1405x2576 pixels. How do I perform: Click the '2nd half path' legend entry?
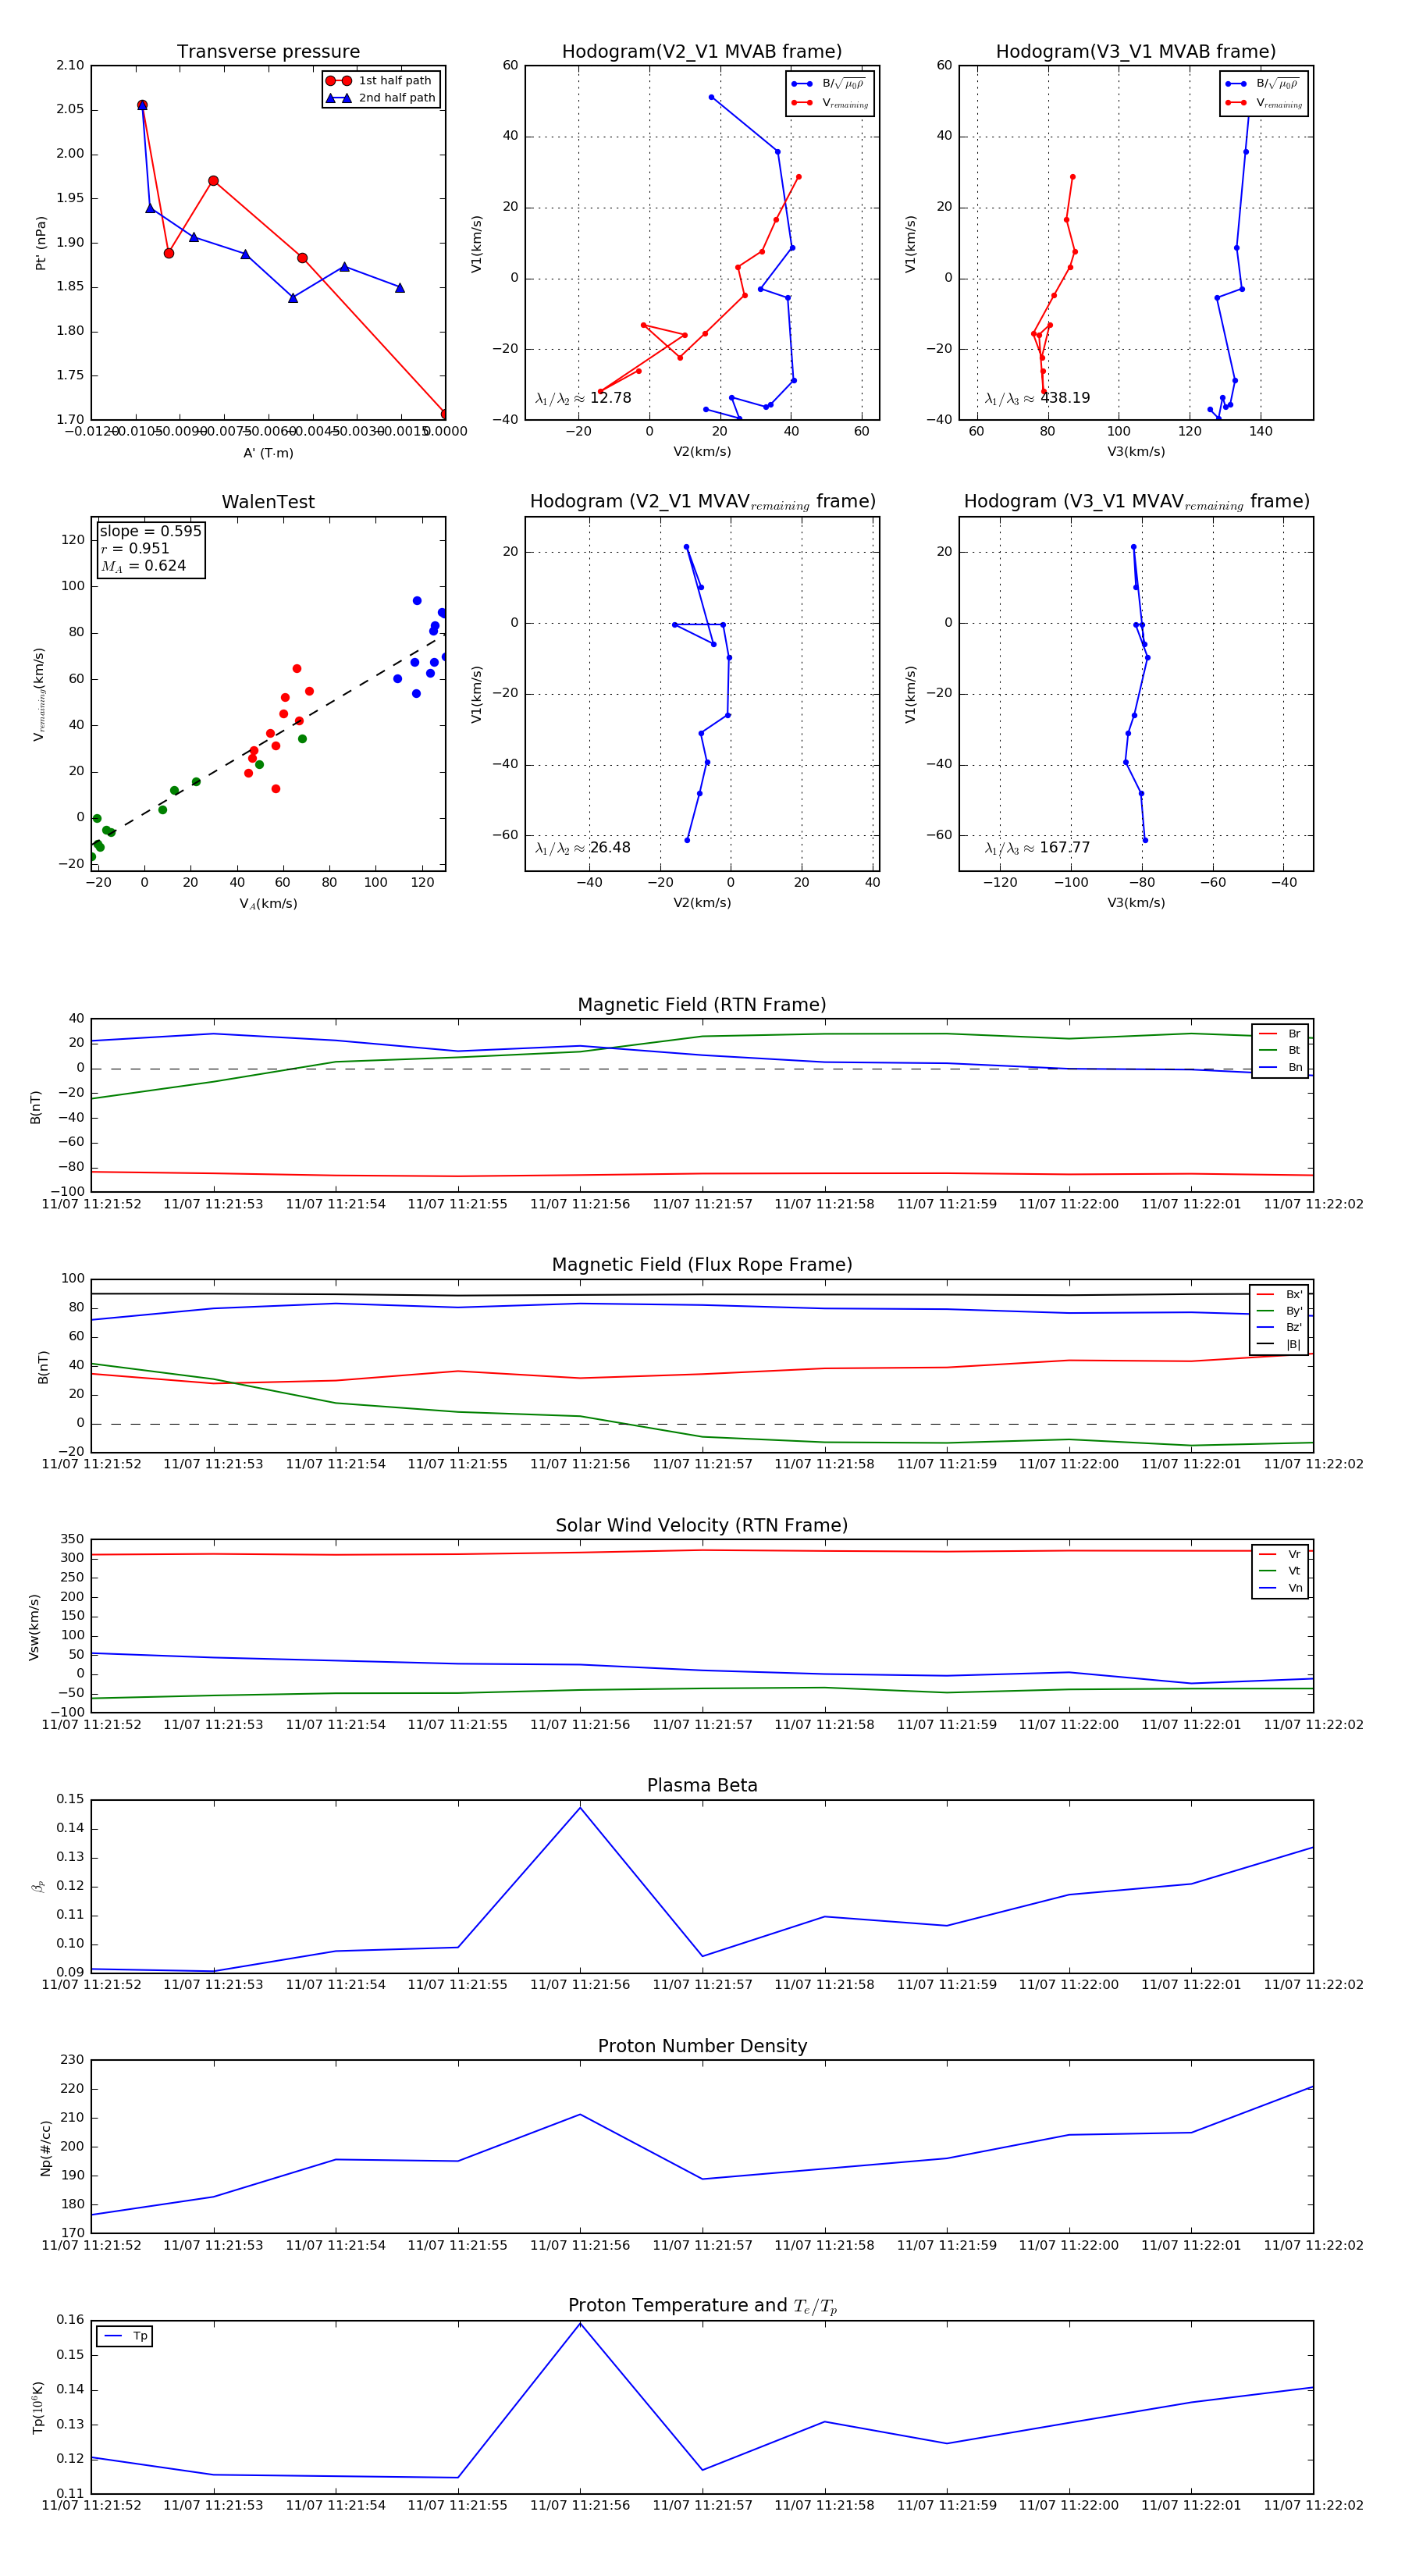tap(381, 98)
